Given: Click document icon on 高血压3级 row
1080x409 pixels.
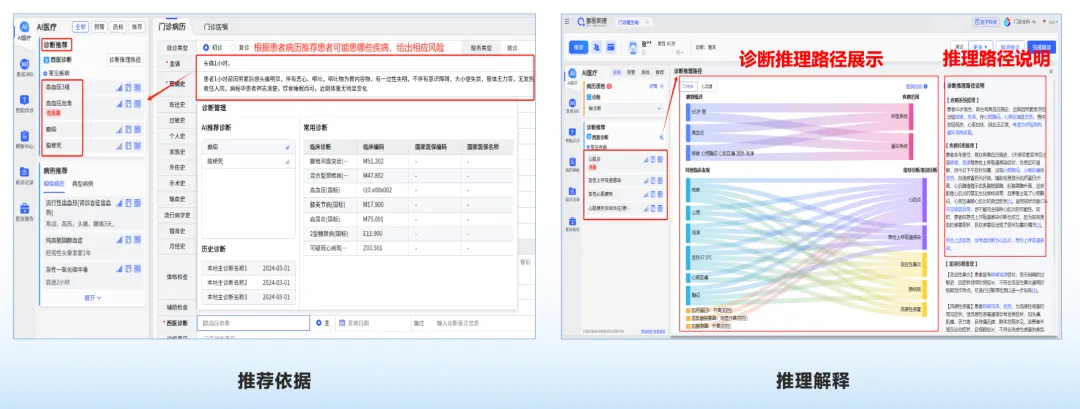Looking at the screenshot, I should click(128, 87).
